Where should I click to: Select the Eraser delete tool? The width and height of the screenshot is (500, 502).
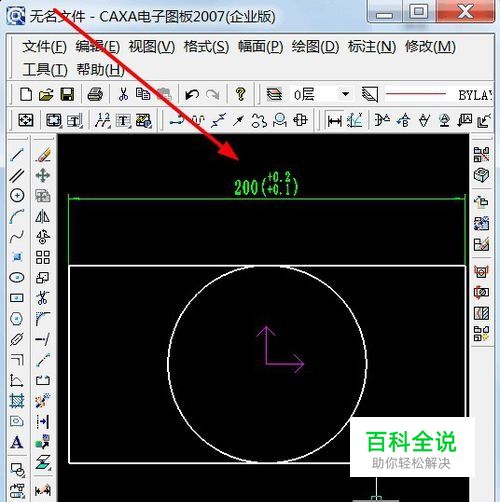coord(43,155)
